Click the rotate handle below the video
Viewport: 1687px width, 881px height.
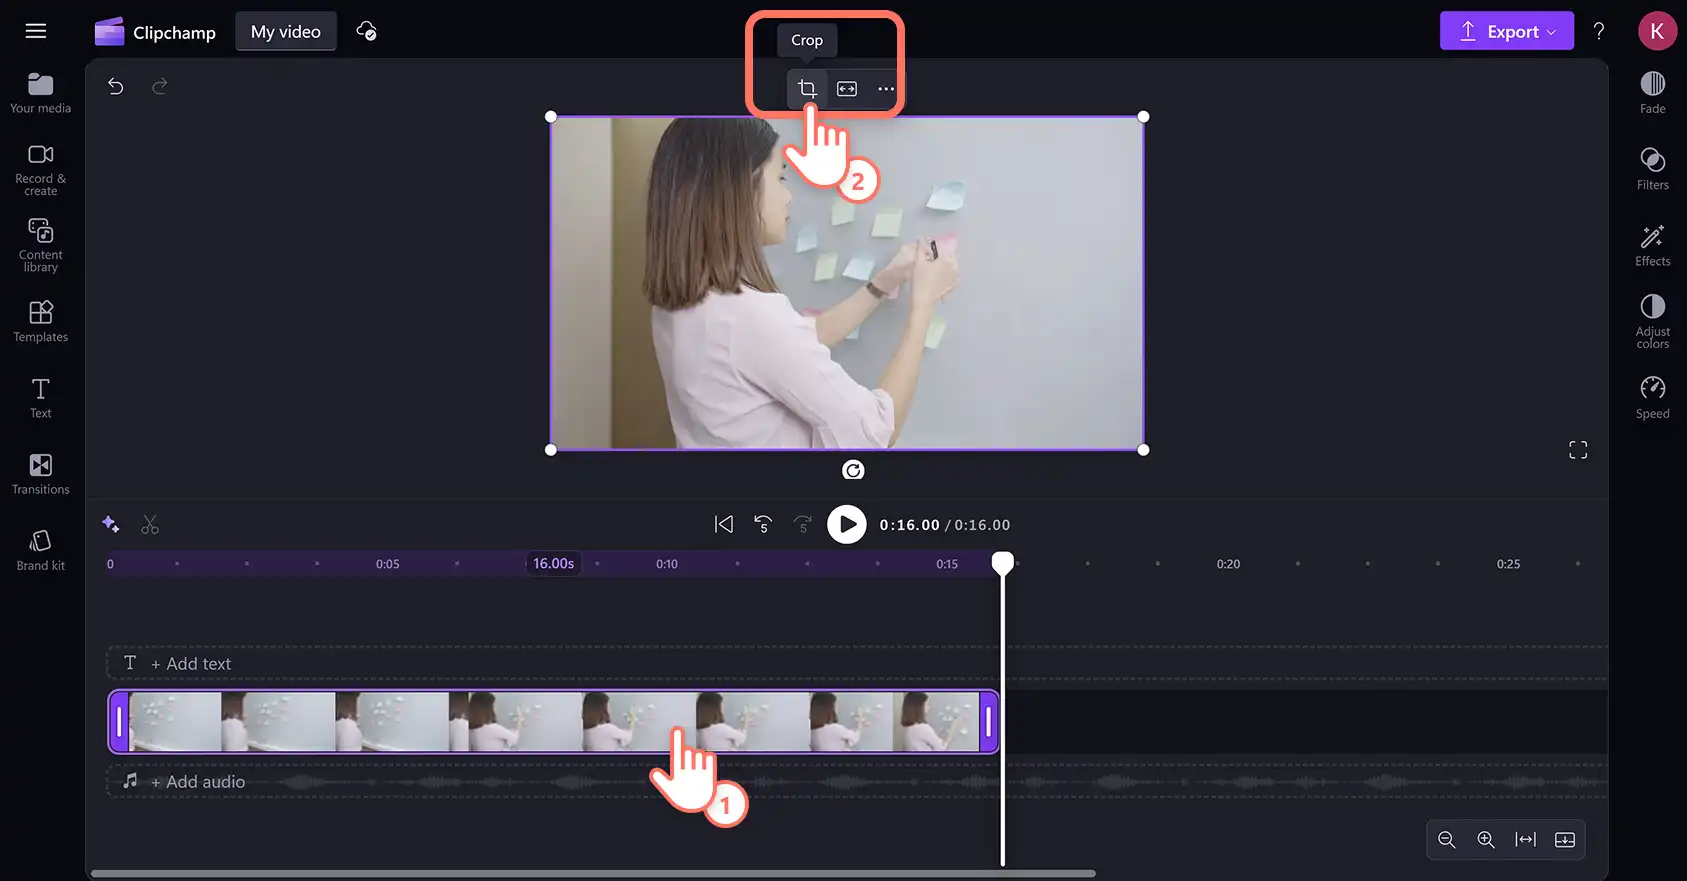tap(853, 470)
